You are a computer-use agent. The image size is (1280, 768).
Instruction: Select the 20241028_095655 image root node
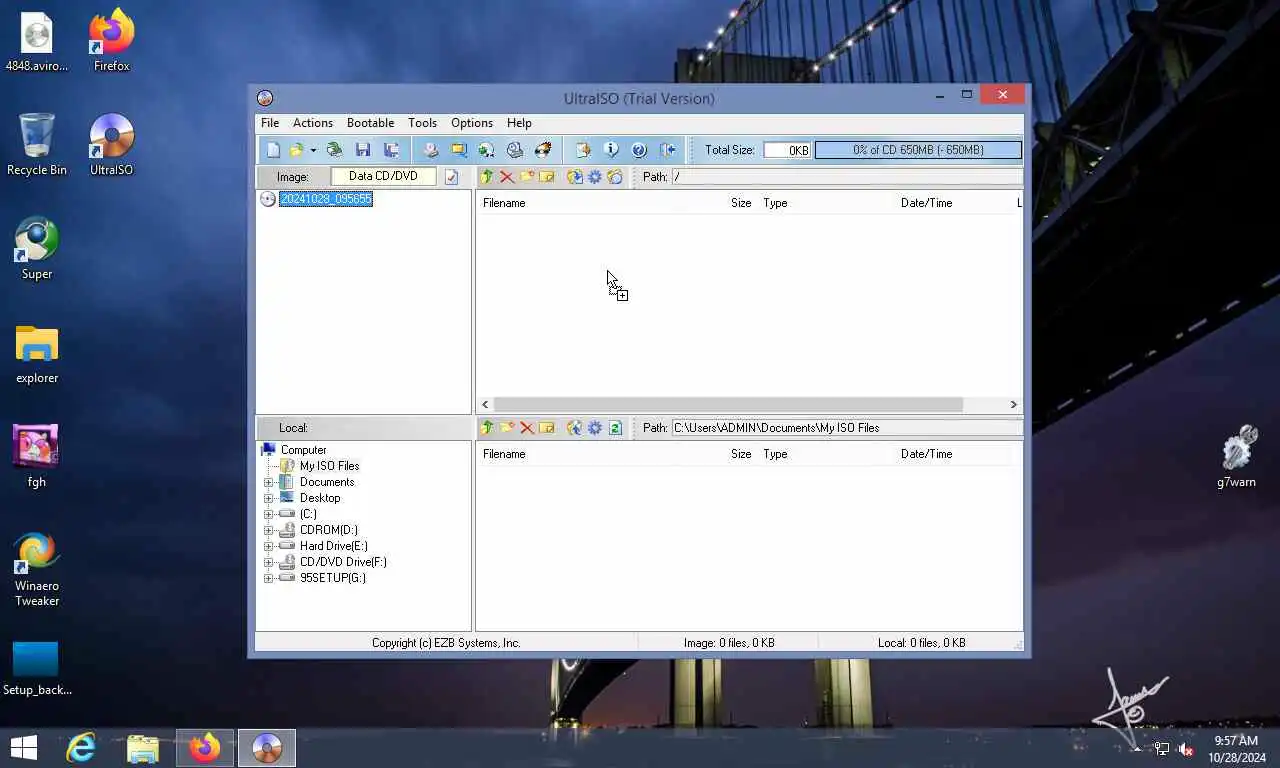tap(326, 199)
